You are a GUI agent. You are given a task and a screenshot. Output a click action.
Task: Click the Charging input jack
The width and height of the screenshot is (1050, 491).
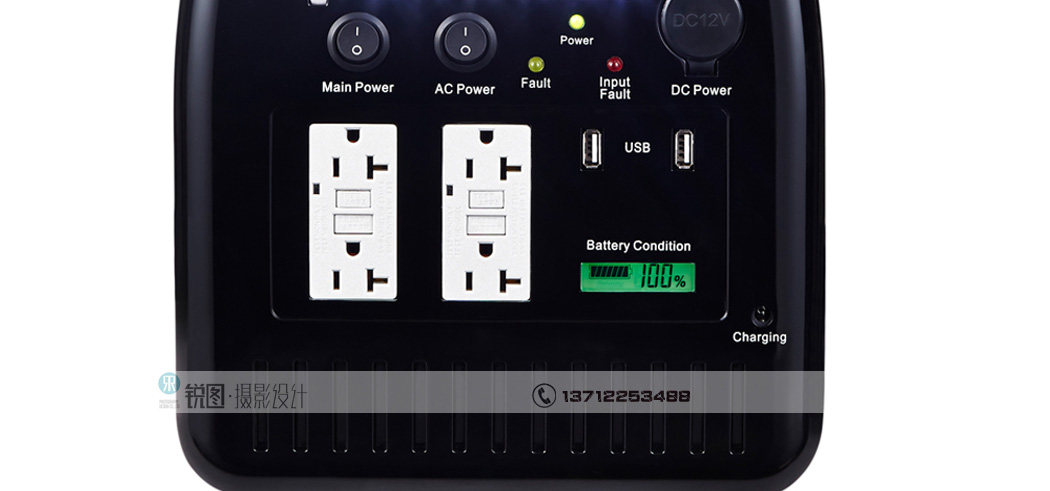(762, 316)
